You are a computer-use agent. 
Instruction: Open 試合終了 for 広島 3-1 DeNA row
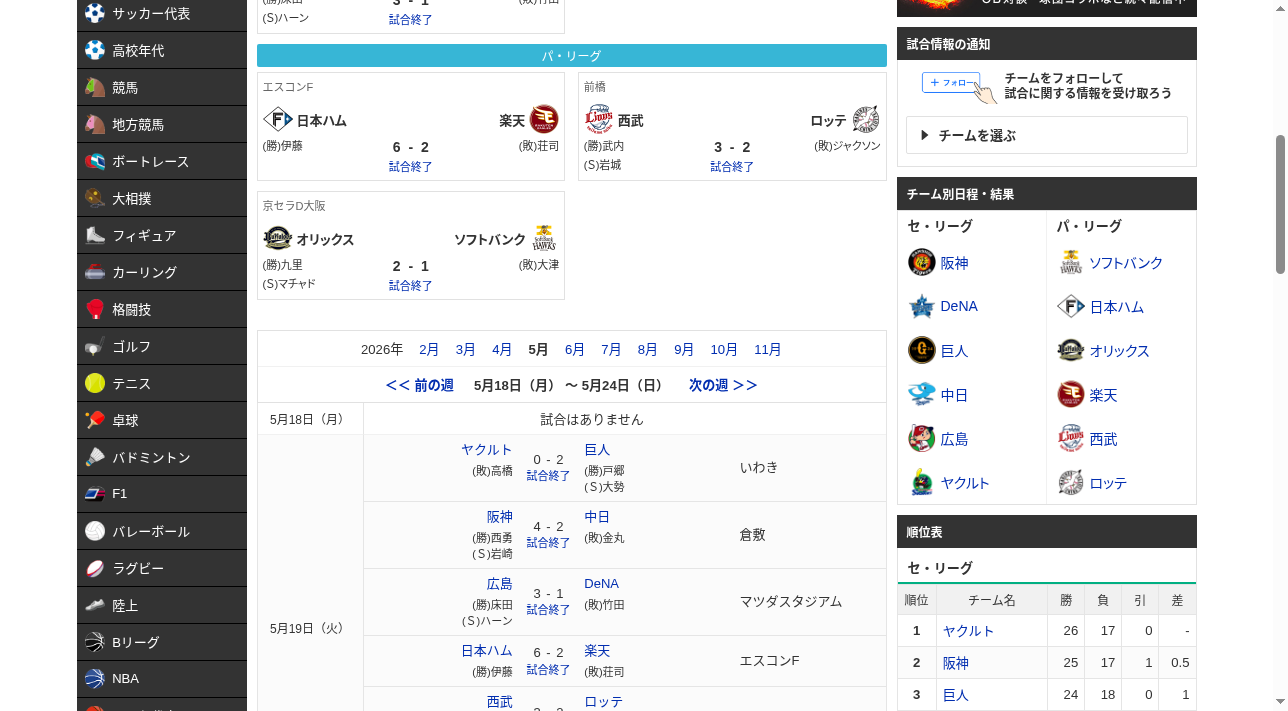(x=548, y=609)
